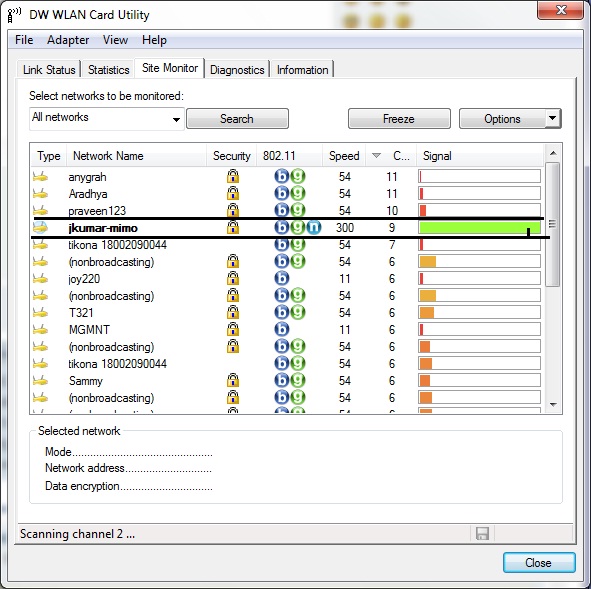Open the File menu
The height and width of the screenshot is (589, 591).
pos(24,40)
